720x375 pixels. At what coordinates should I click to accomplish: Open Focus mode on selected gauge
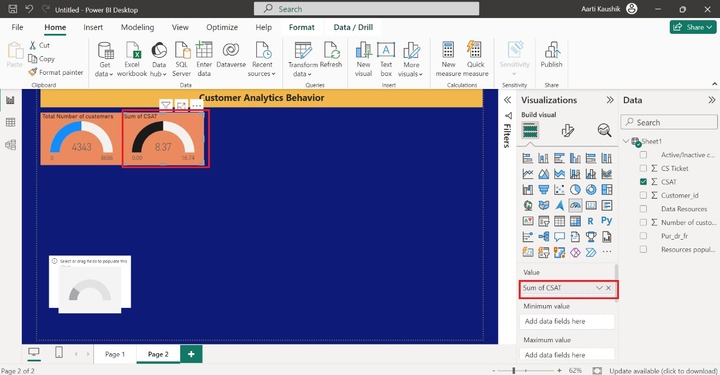coord(181,105)
